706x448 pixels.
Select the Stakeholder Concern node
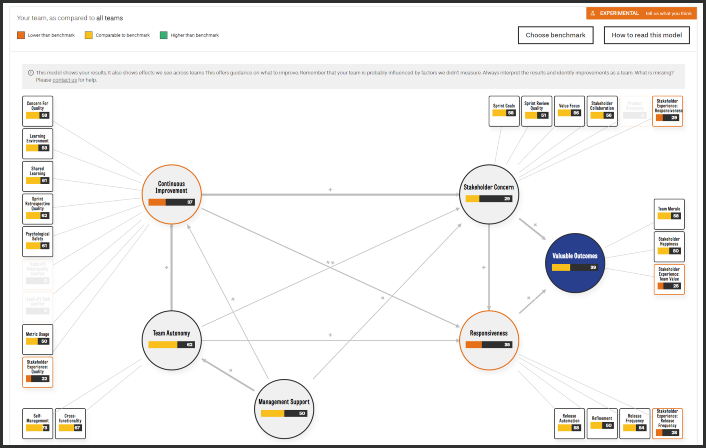[489, 195]
